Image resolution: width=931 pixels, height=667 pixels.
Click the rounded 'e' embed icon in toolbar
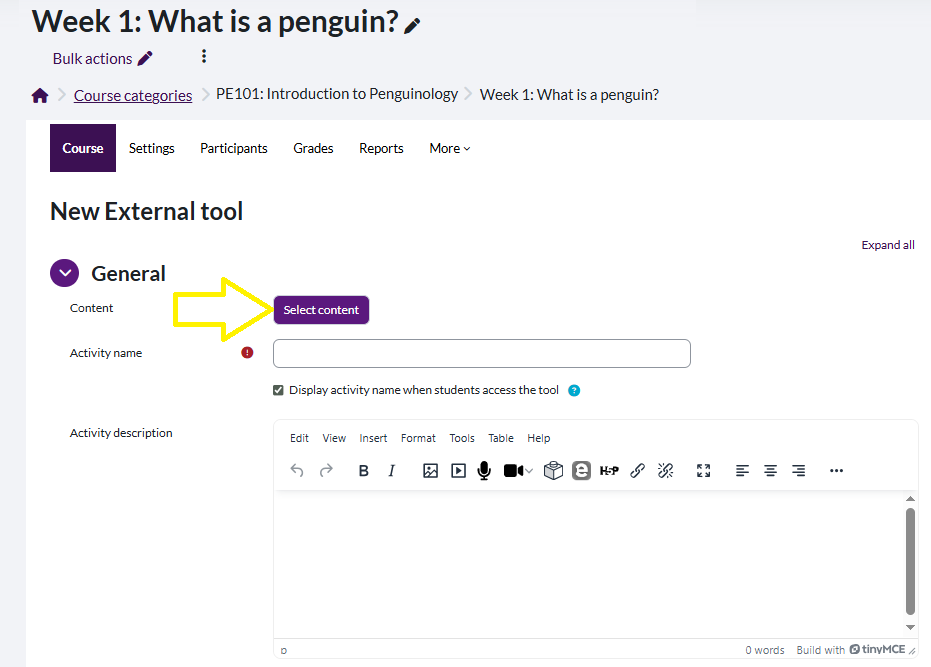click(581, 471)
